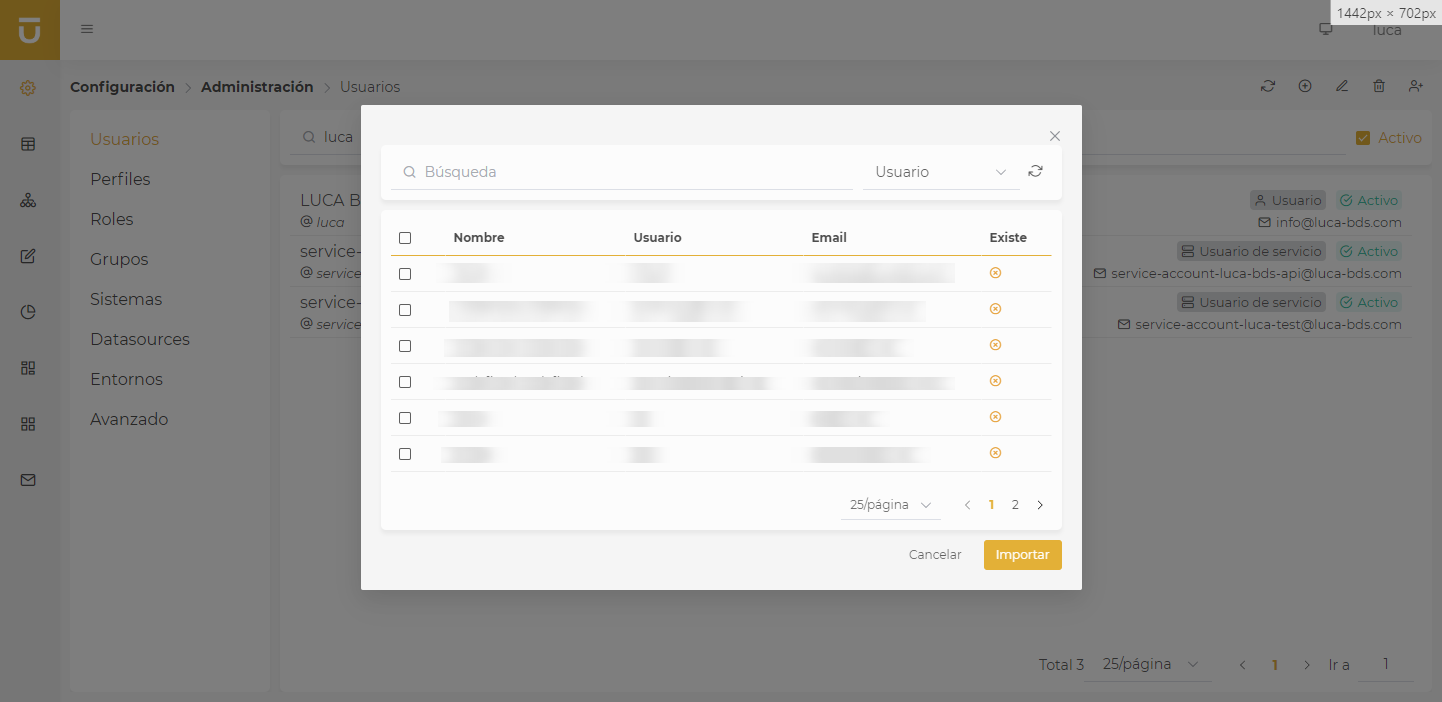Check the first row checkbox in import table

(405, 273)
